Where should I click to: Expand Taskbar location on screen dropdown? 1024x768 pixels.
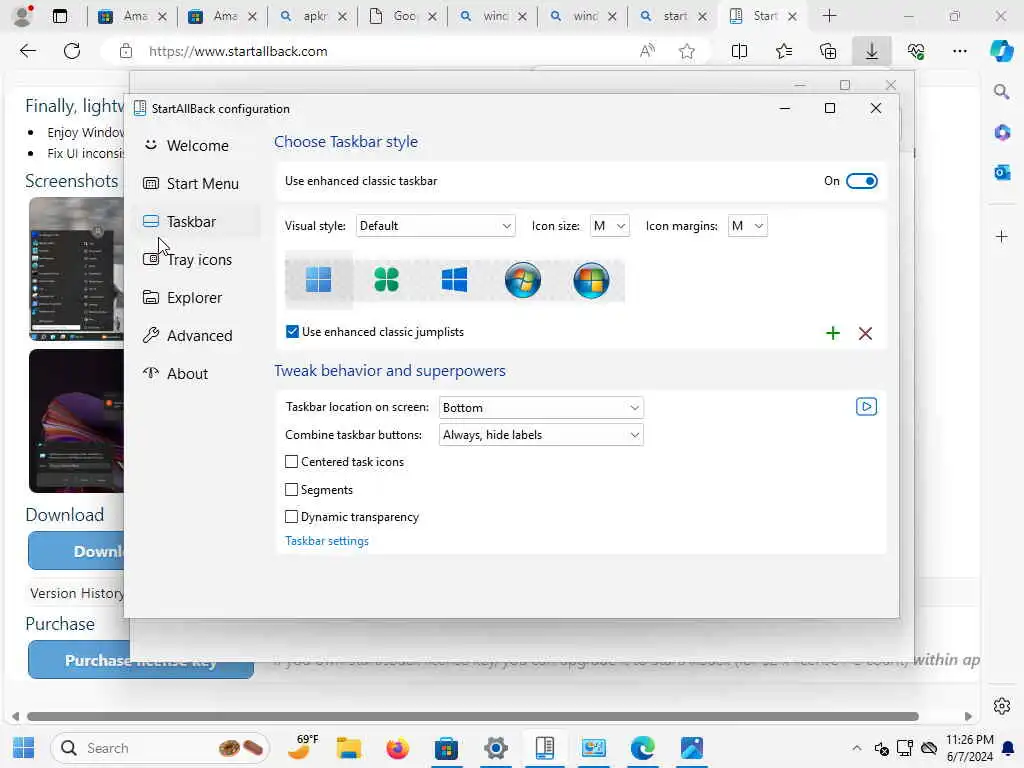click(x=541, y=408)
